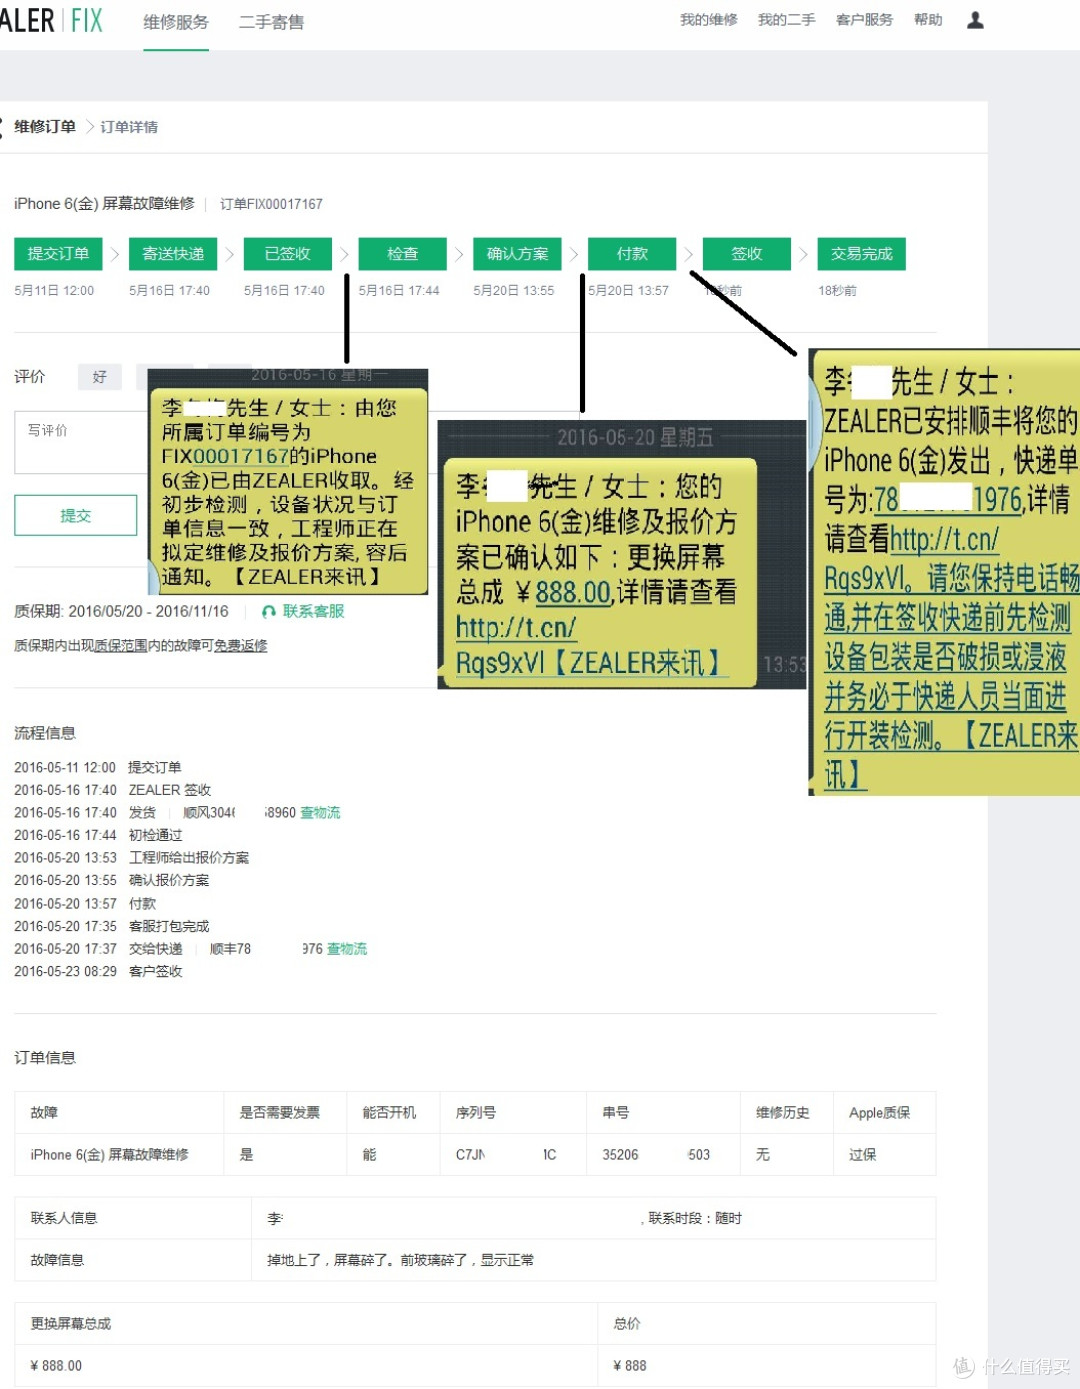Click the 5月11日 12:00 submission timestamp
Screen dimensions: 1080x1389
[x=54, y=291]
